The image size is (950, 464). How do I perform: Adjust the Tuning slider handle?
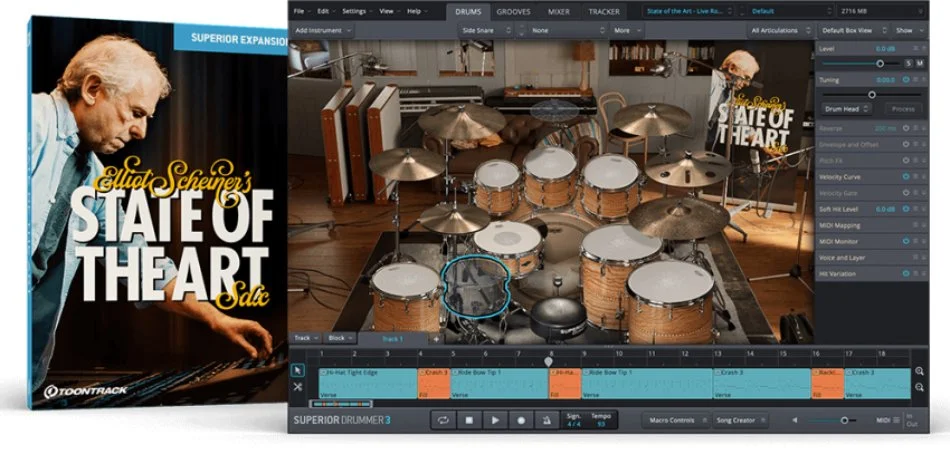(872, 94)
